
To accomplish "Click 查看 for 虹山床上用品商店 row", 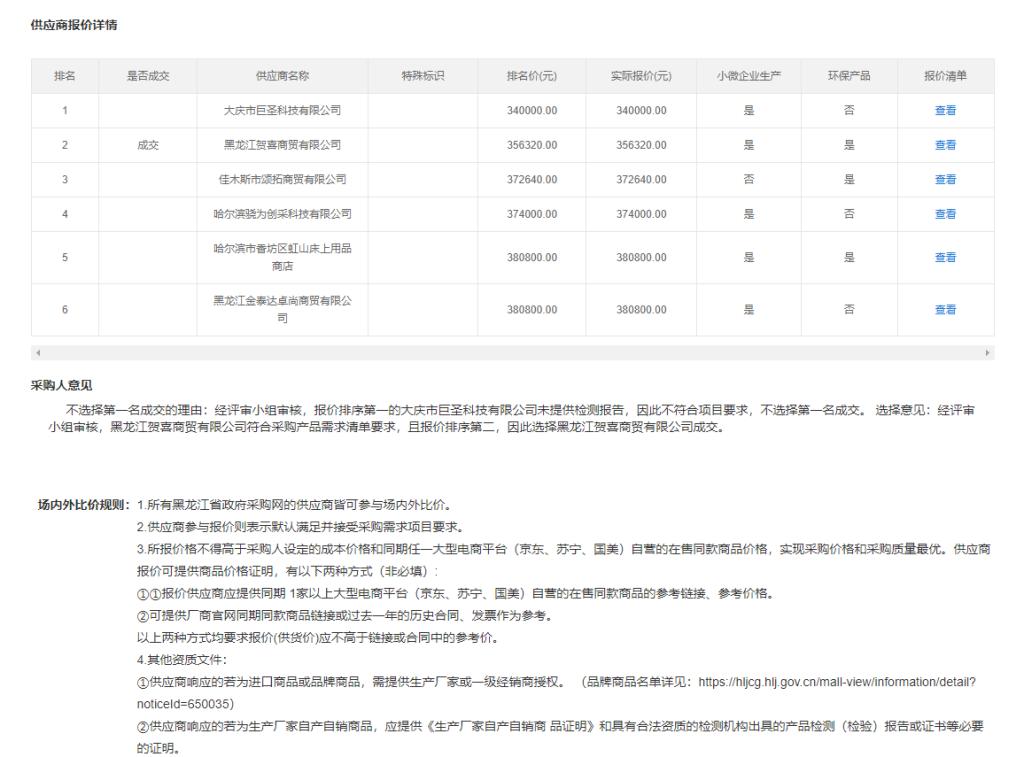I will pyautogui.click(x=945, y=257).
